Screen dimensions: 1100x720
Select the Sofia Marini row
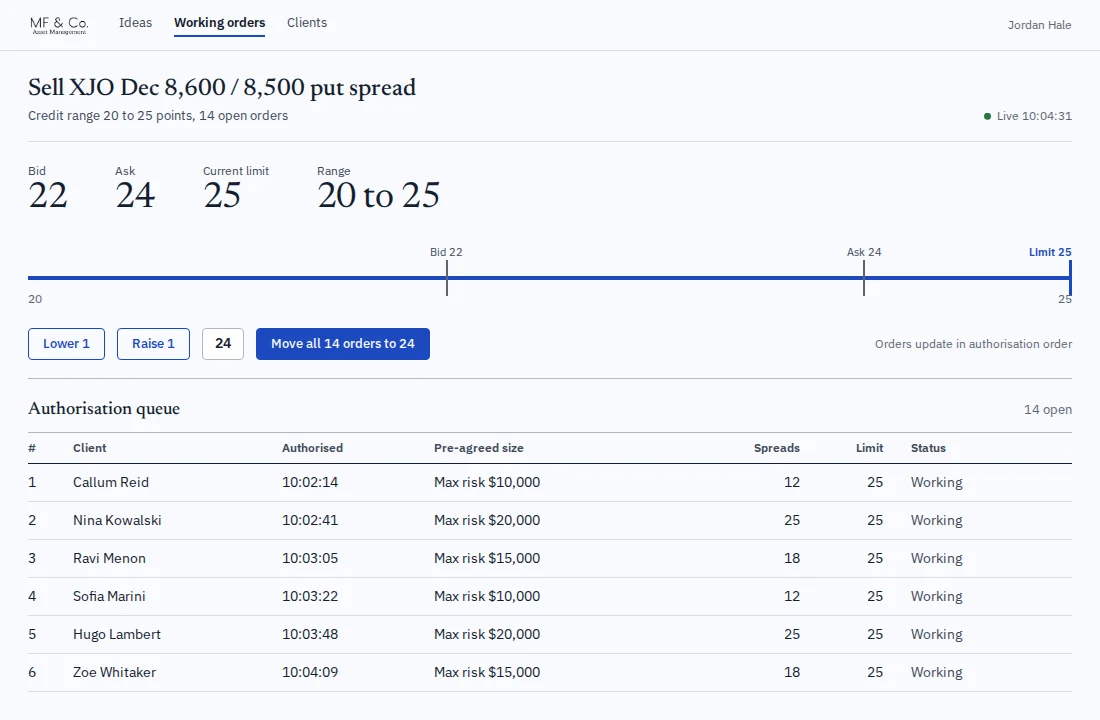click(x=550, y=596)
